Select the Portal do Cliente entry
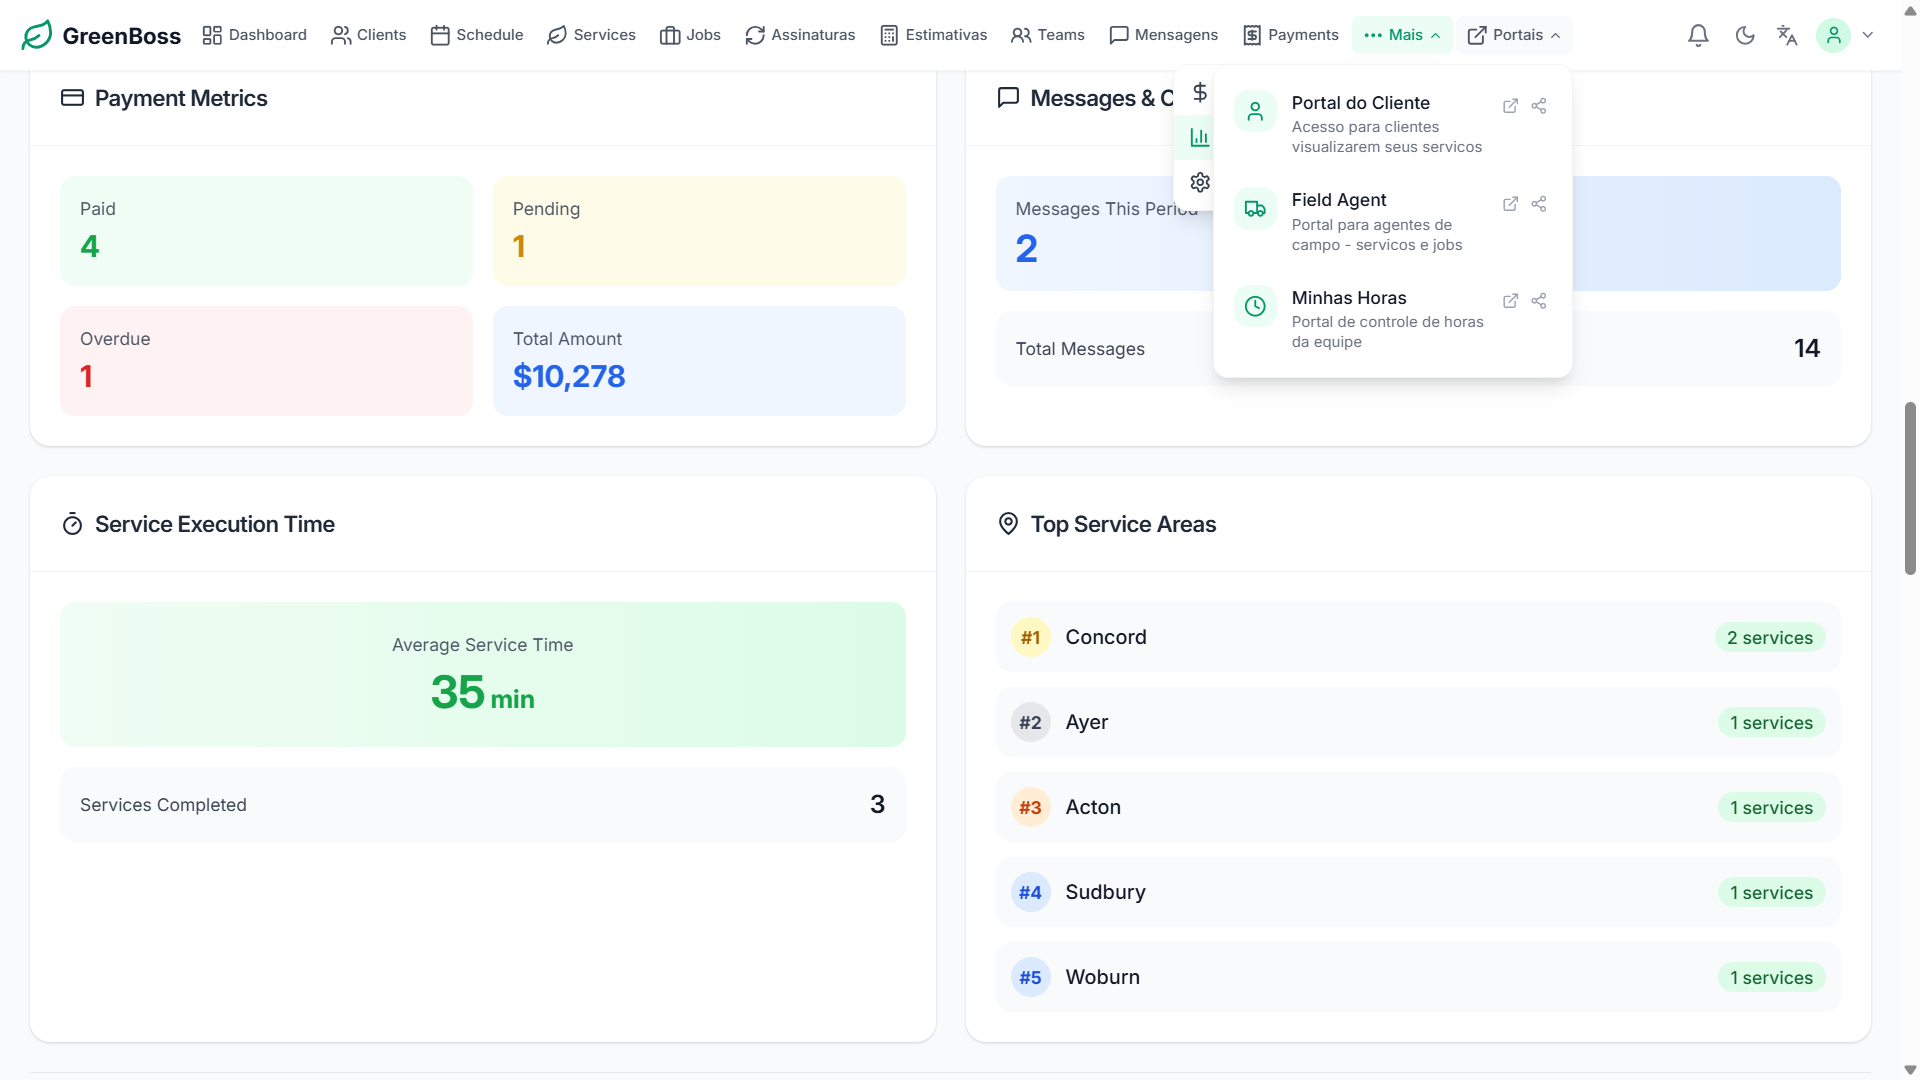This screenshot has width=1920, height=1080. [x=1360, y=103]
